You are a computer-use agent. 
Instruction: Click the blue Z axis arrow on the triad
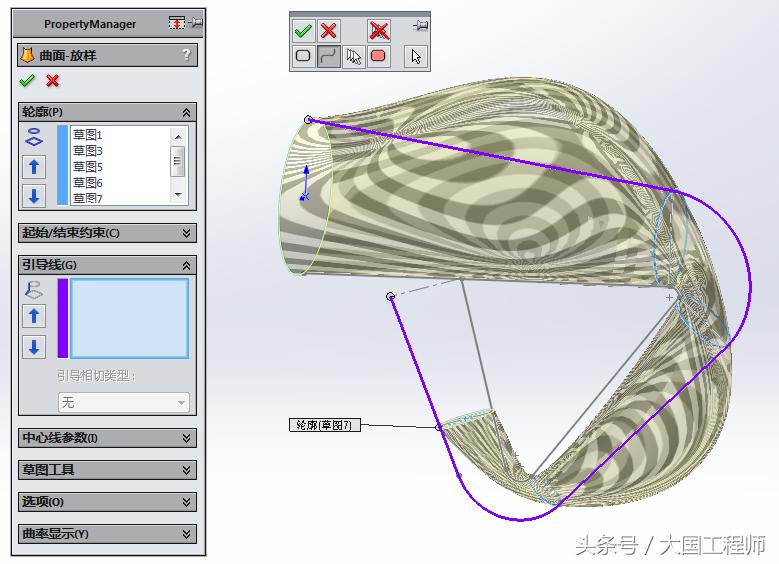coord(307,177)
